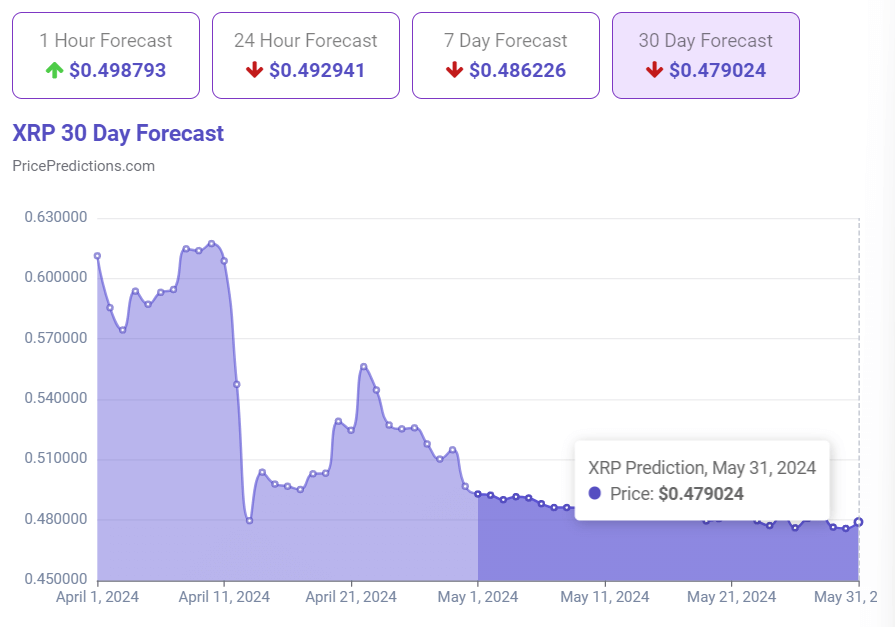Image resolution: width=895 pixels, height=627 pixels.
Task: Click the 0.510000 y-axis label
Action: tap(56, 459)
